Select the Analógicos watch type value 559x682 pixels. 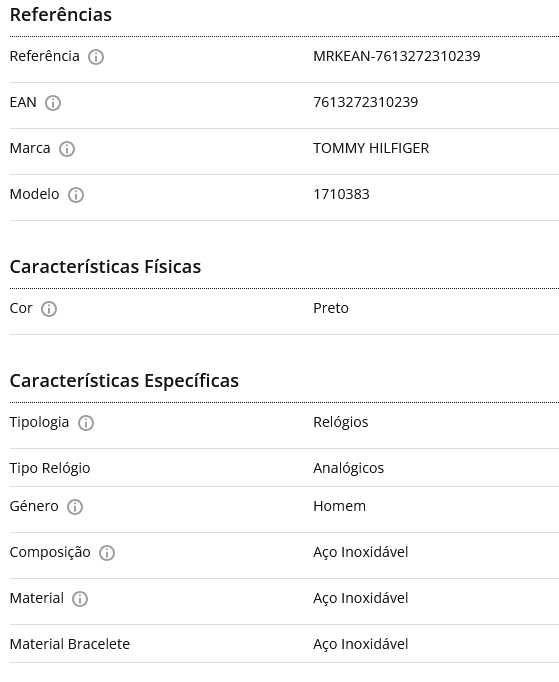tap(348, 468)
